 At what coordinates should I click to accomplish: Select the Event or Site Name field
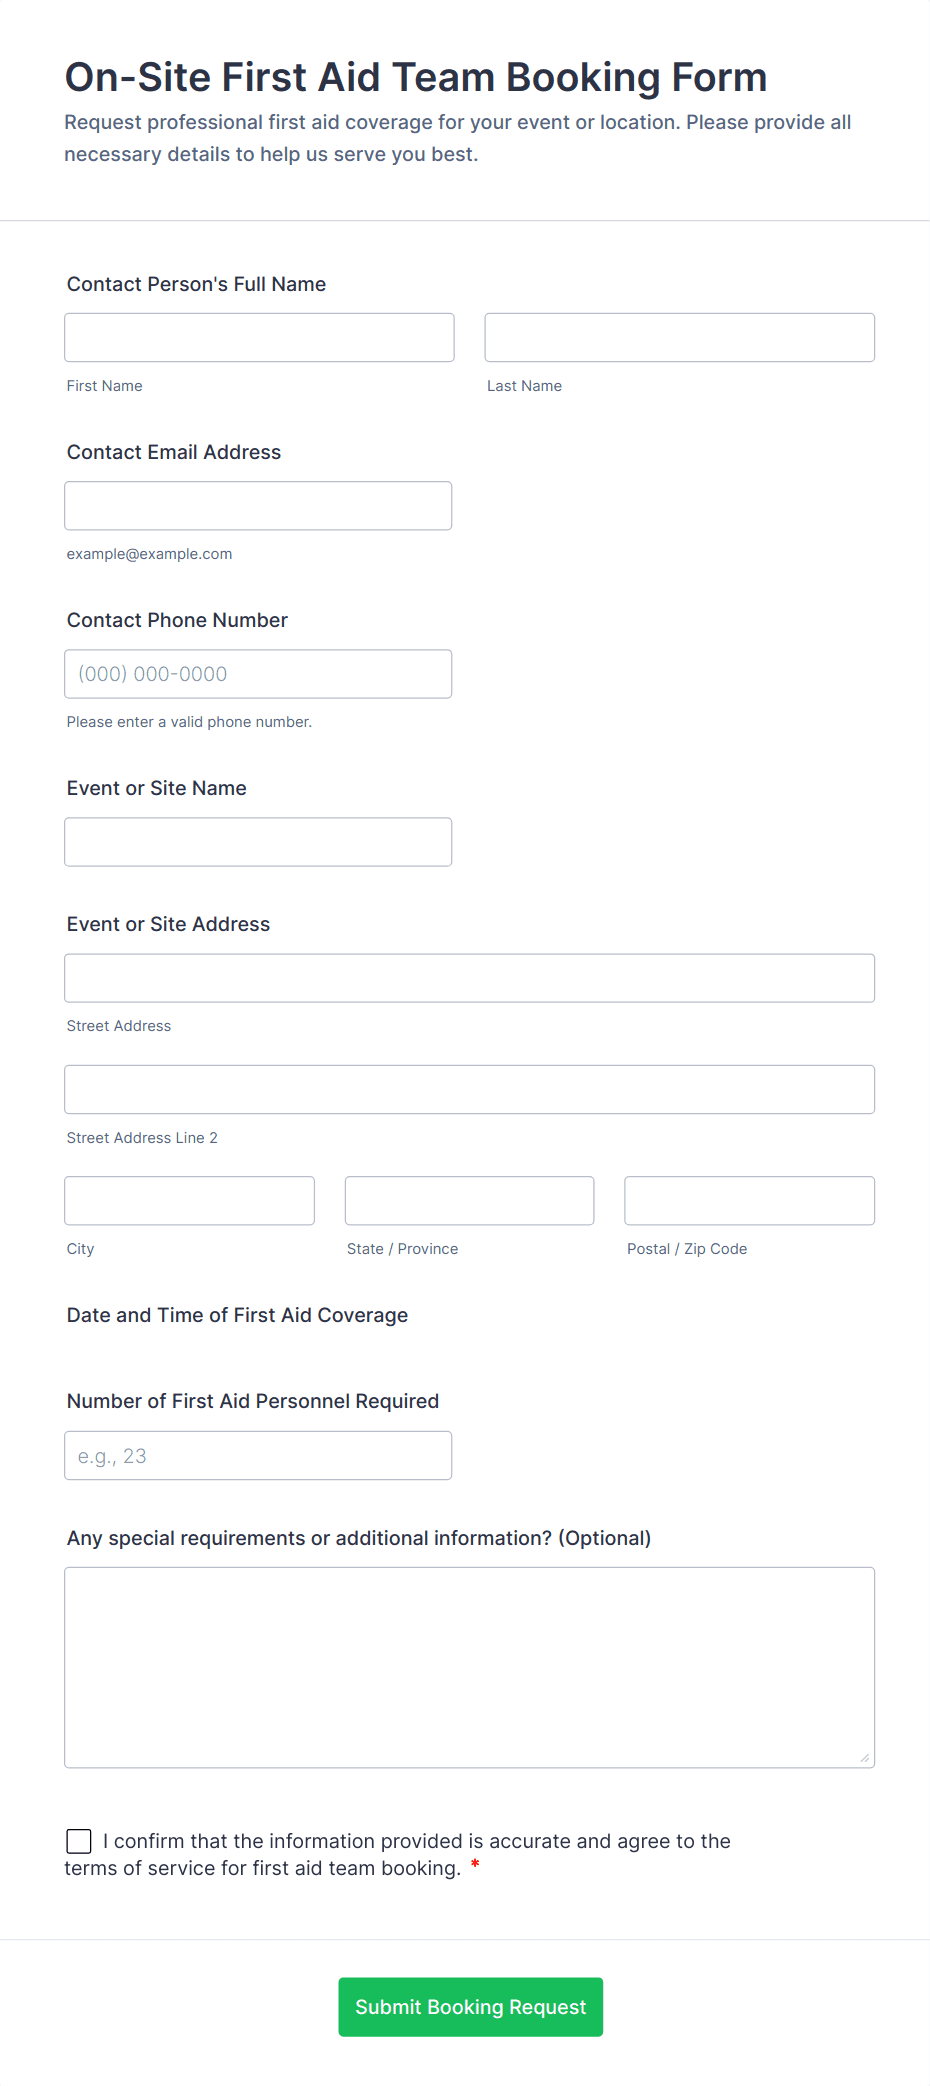pos(258,842)
